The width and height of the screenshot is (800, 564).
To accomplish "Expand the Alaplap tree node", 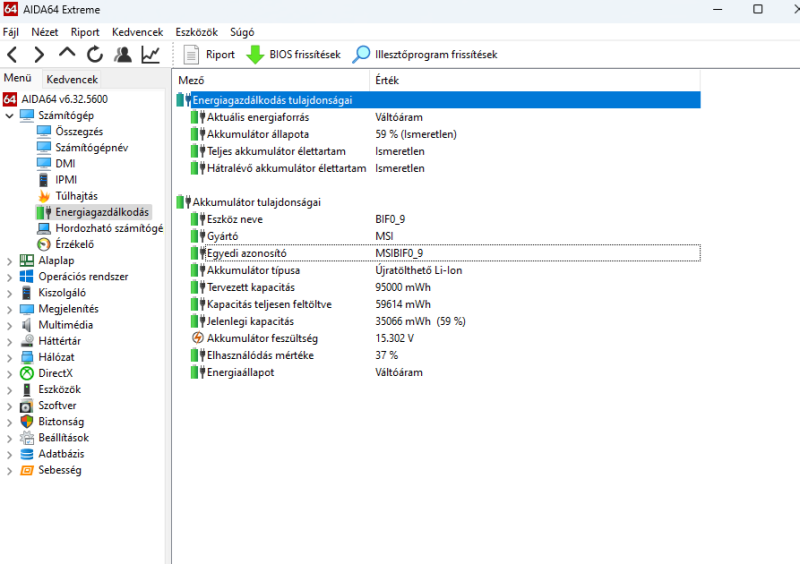I will point(9,261).
